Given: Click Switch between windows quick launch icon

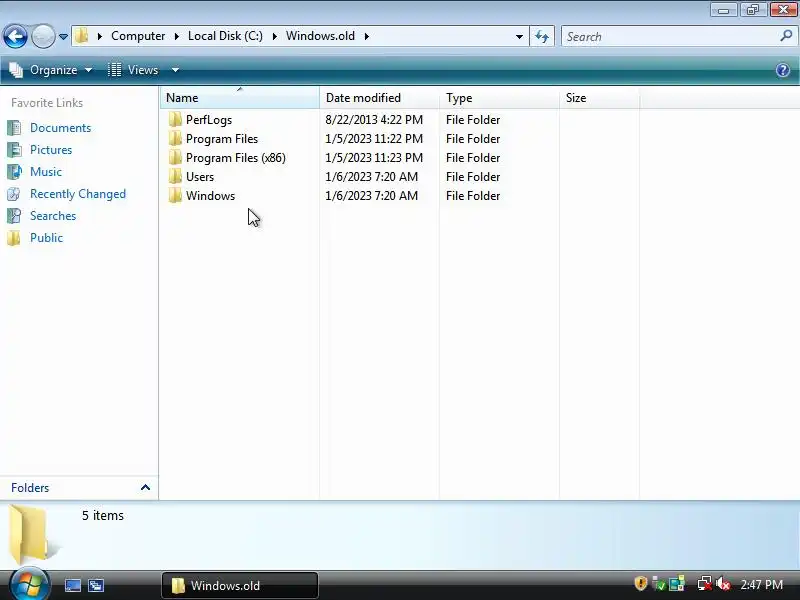Looking at the screenshot, I should pos(95,585).
